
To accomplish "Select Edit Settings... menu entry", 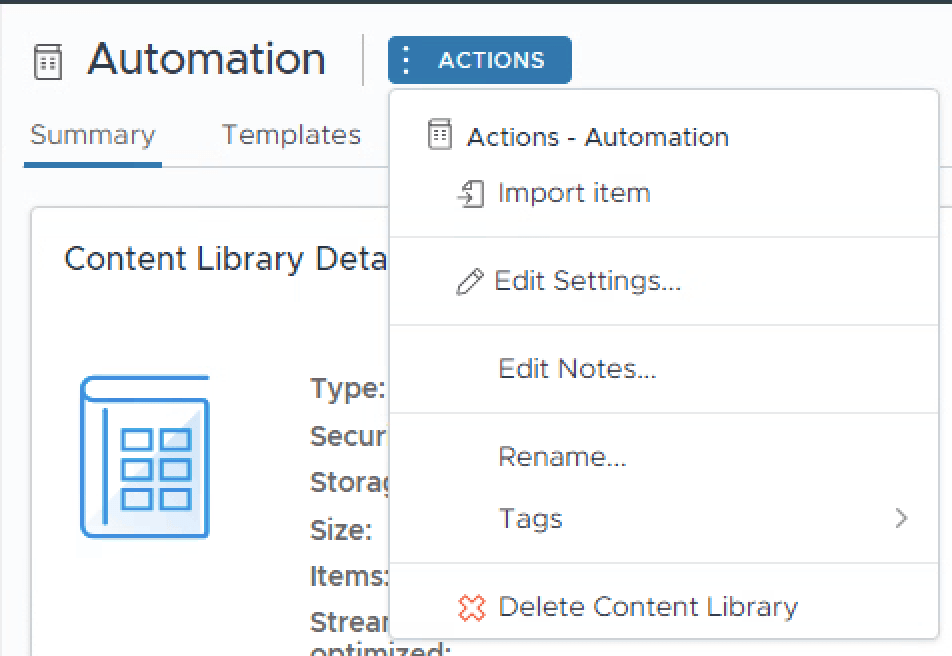I will [x=588, y=281].
